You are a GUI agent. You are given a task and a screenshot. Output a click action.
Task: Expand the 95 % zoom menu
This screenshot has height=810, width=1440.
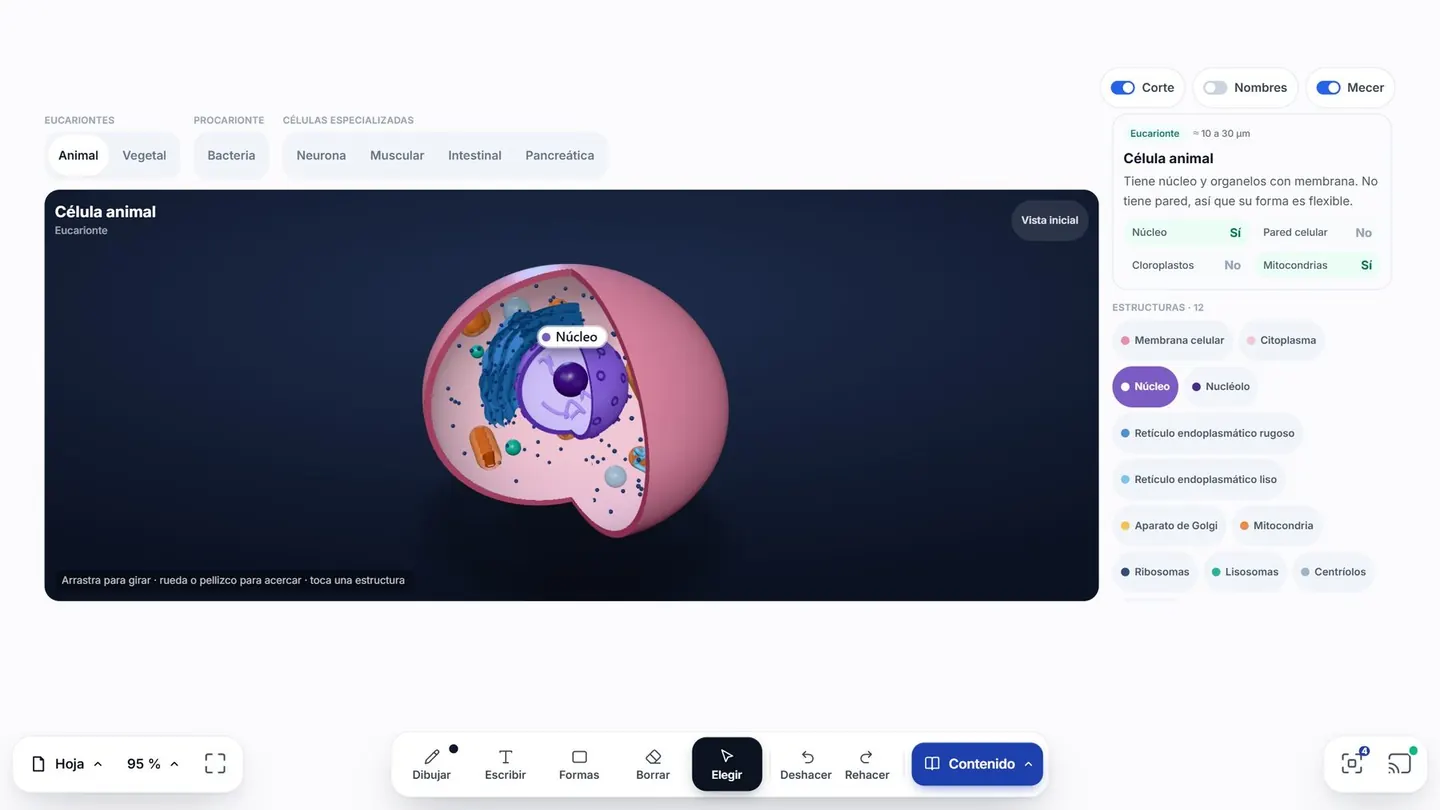153,764
